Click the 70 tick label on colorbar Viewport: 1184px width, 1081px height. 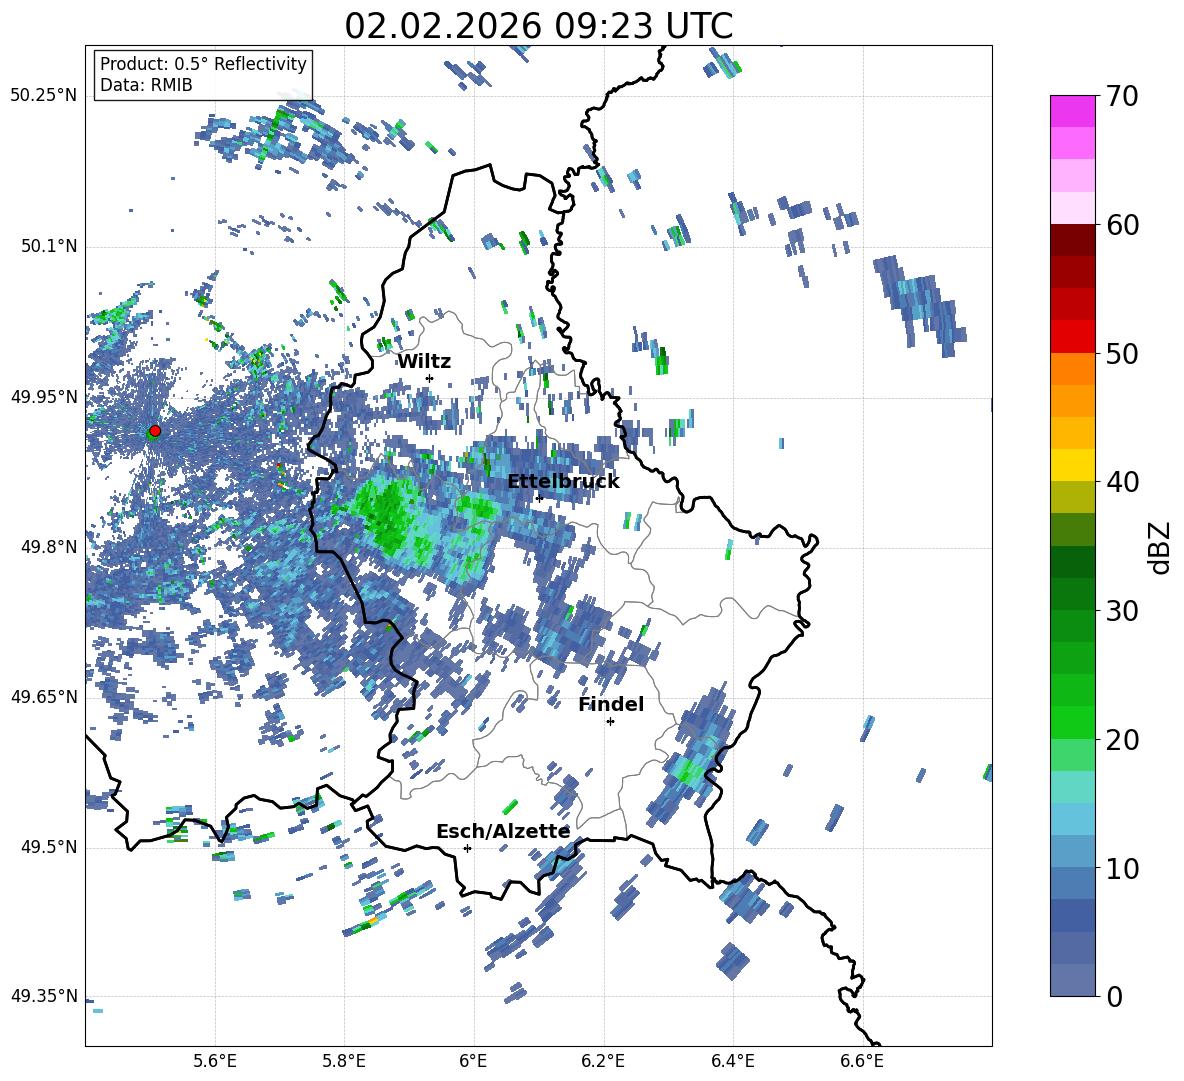(x=1123, y=97)
